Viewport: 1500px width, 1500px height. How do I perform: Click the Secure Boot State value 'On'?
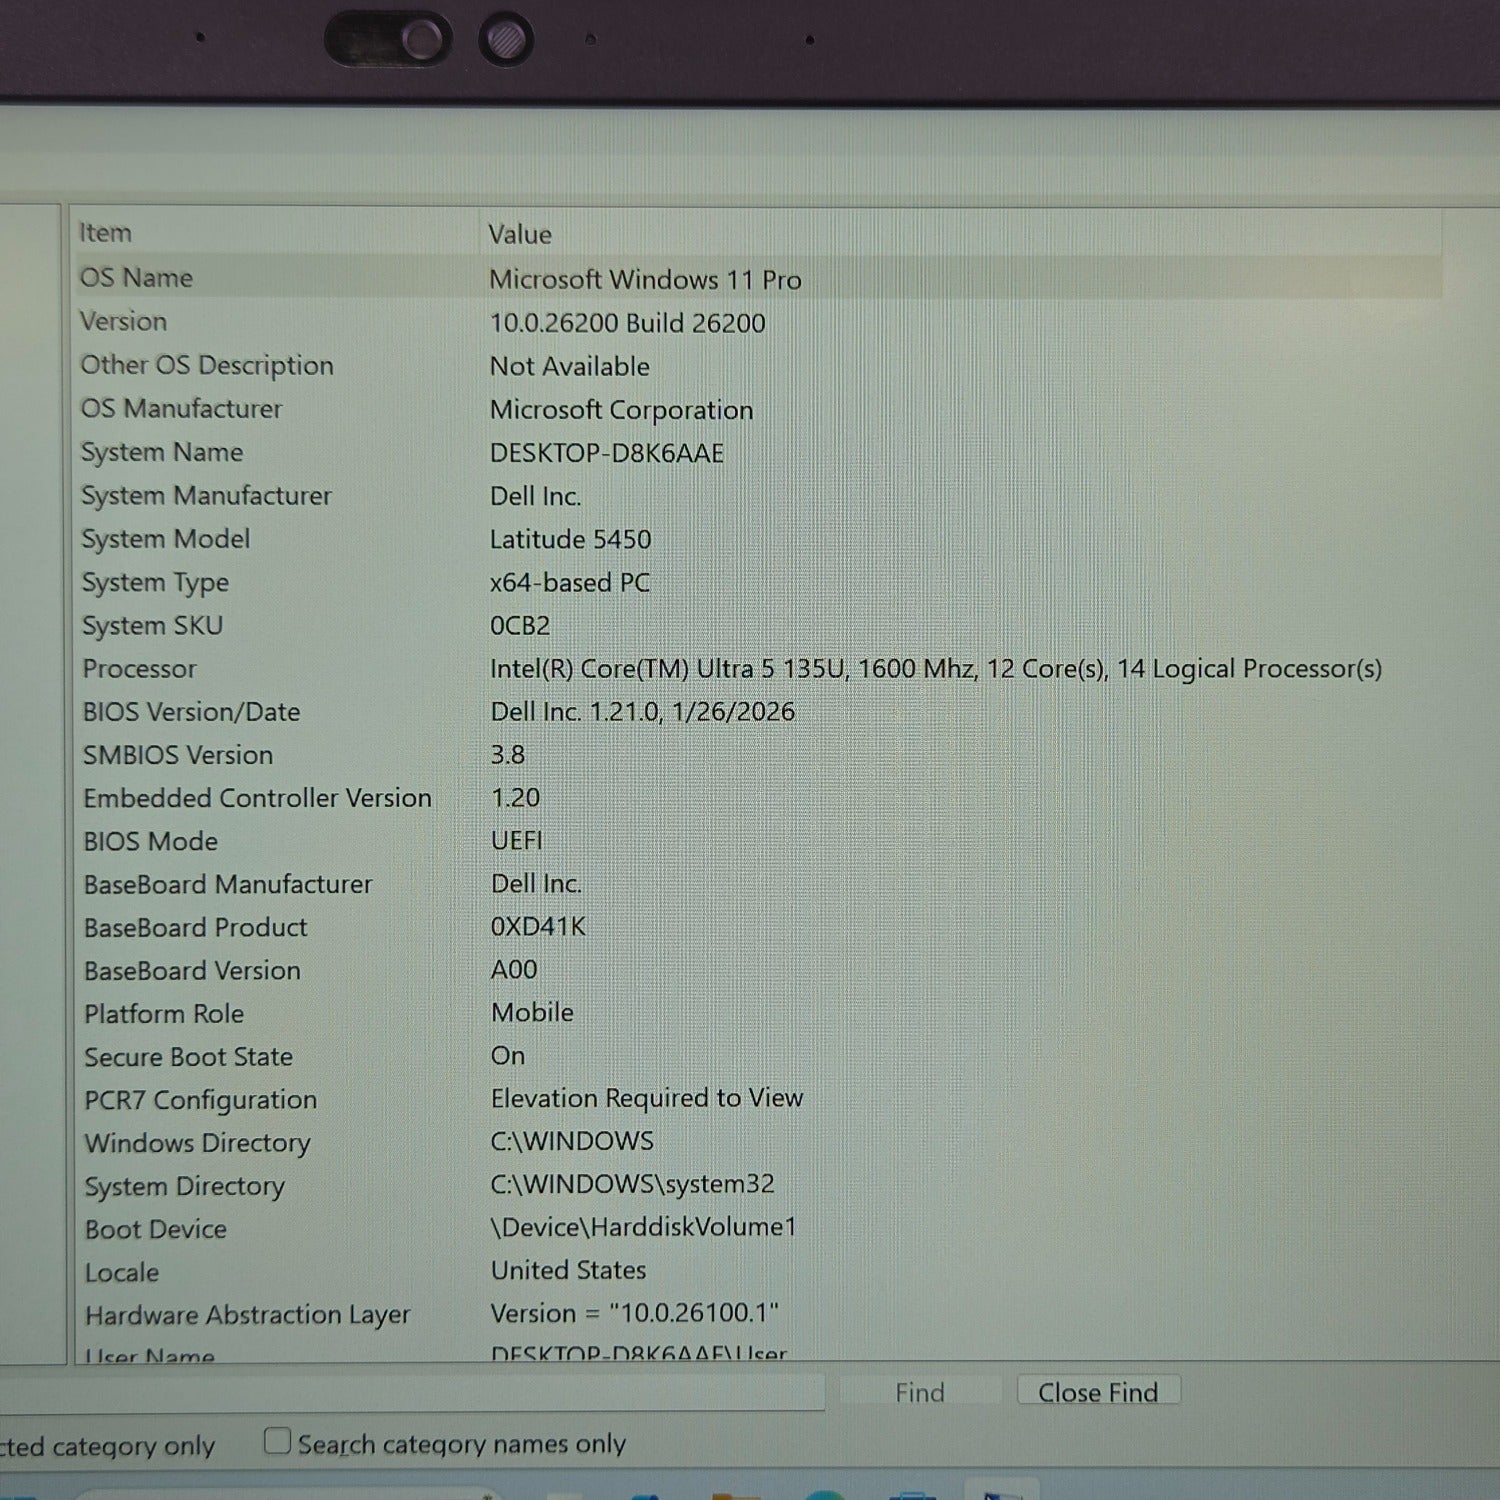pyautogui.click(x=508, y=1055)
